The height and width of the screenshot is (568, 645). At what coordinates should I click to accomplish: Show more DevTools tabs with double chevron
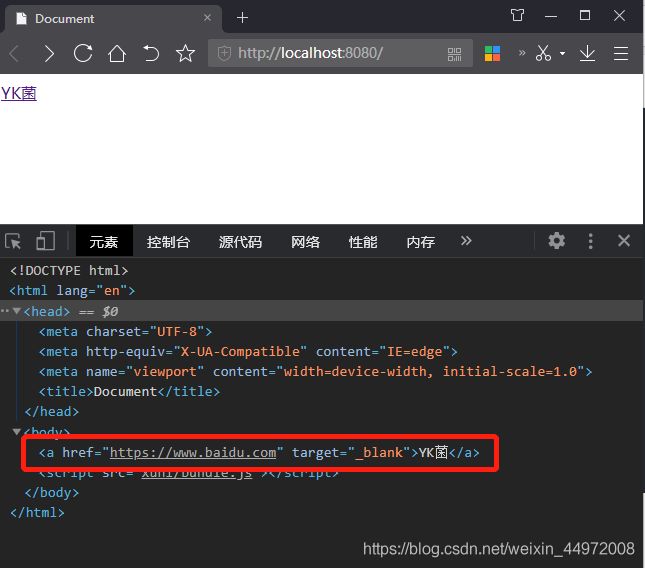click(x=466, y=241)
